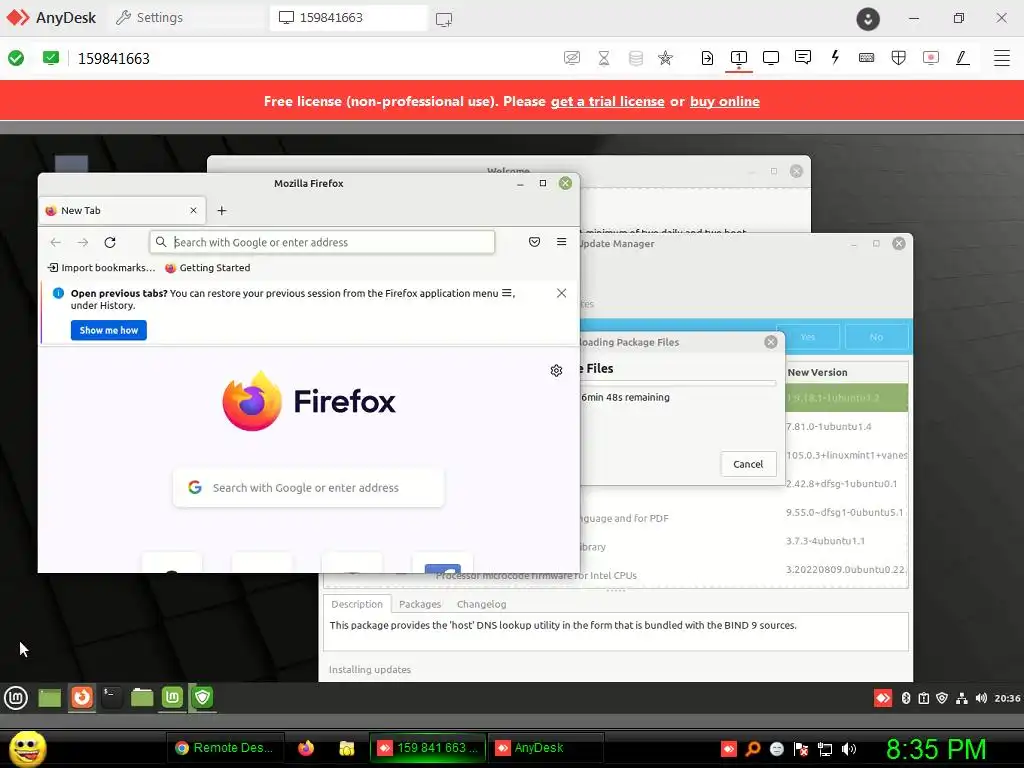The image size is (1024, 768).
Task: Open the Firefox application hamburger menu
Action: [562, 242]
